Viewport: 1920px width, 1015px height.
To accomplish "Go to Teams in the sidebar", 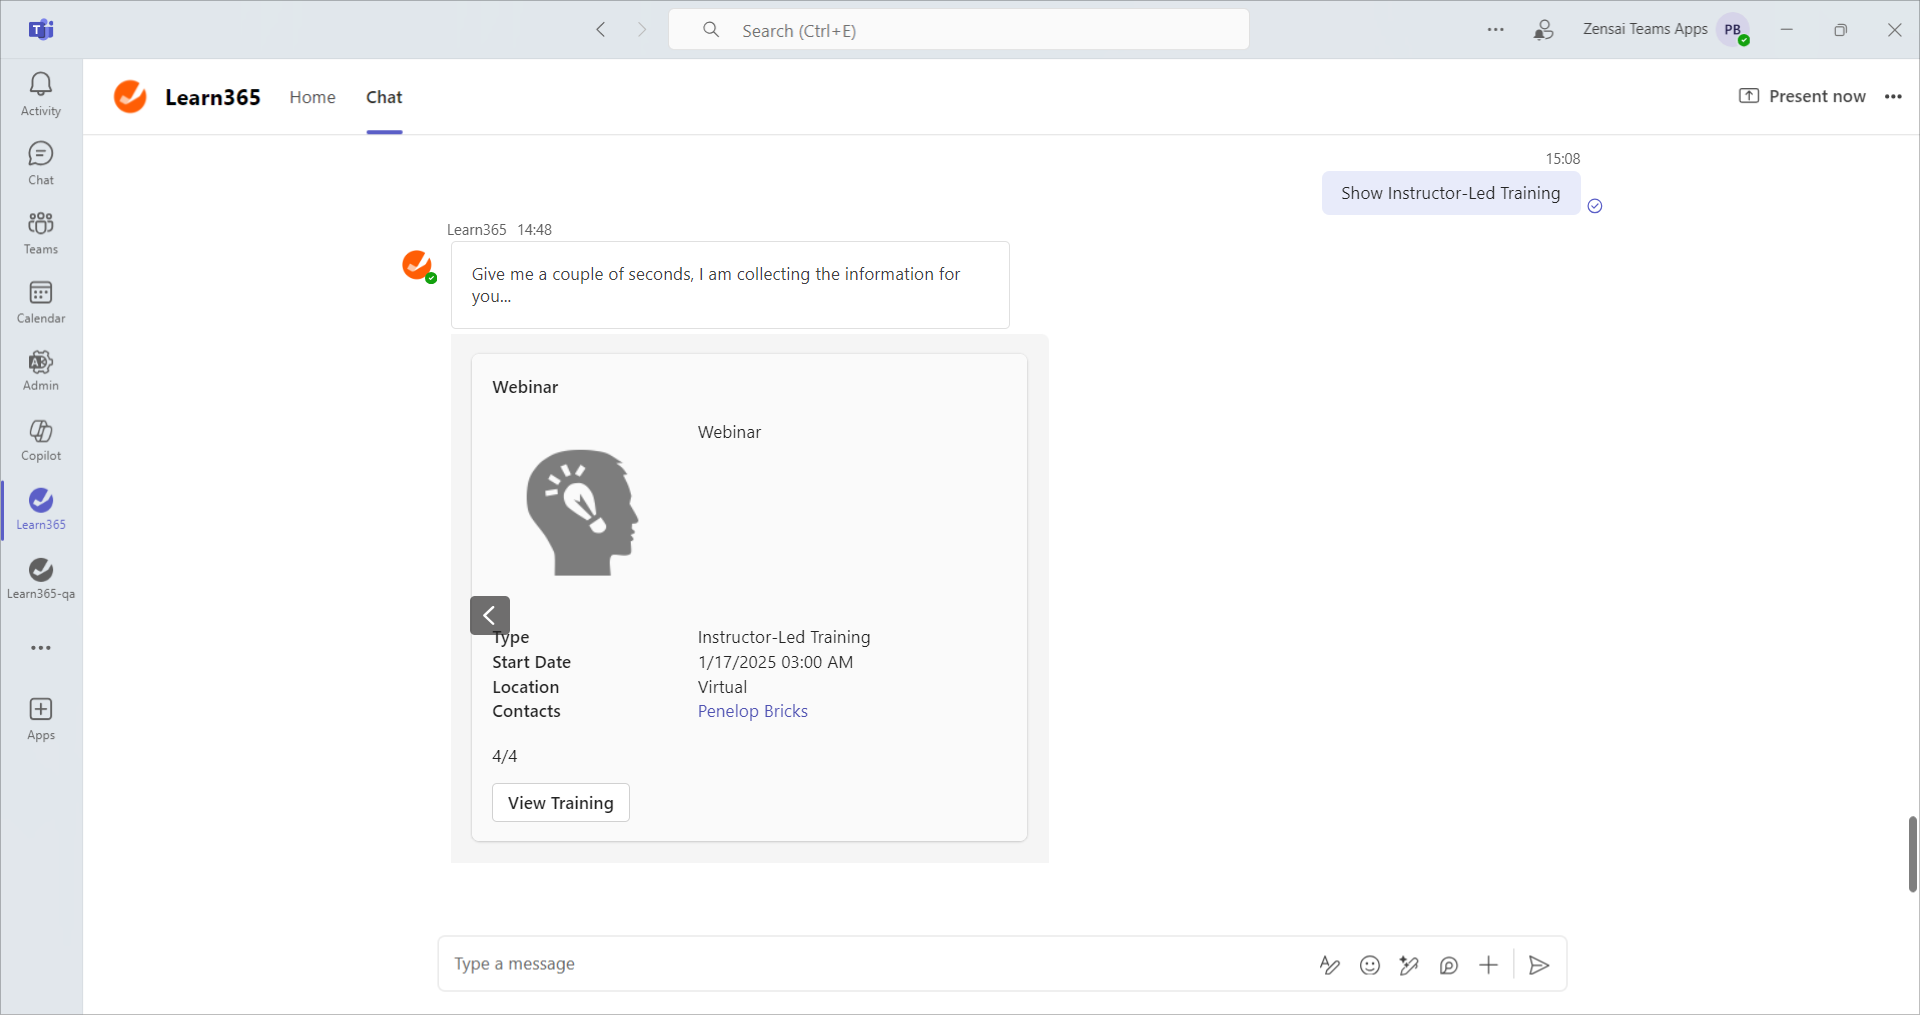I will [x=41, y=232].
